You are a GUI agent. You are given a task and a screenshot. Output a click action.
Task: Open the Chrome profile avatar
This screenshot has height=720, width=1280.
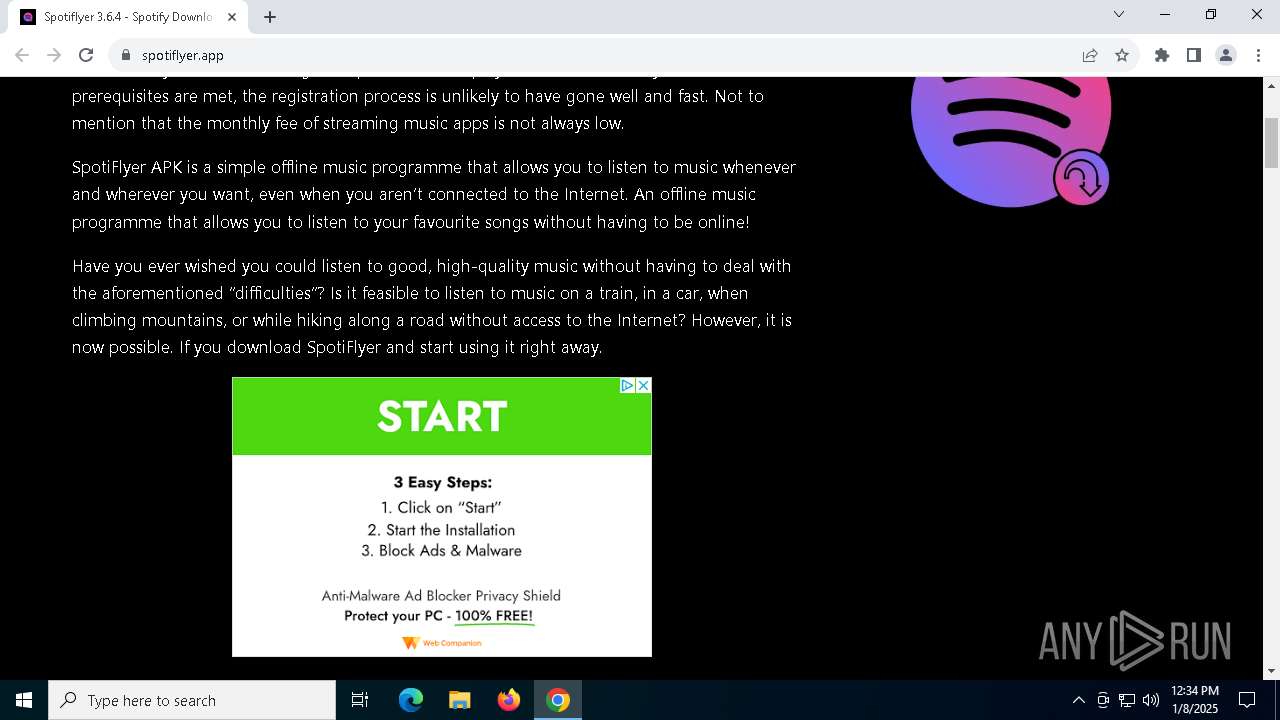1226,55
